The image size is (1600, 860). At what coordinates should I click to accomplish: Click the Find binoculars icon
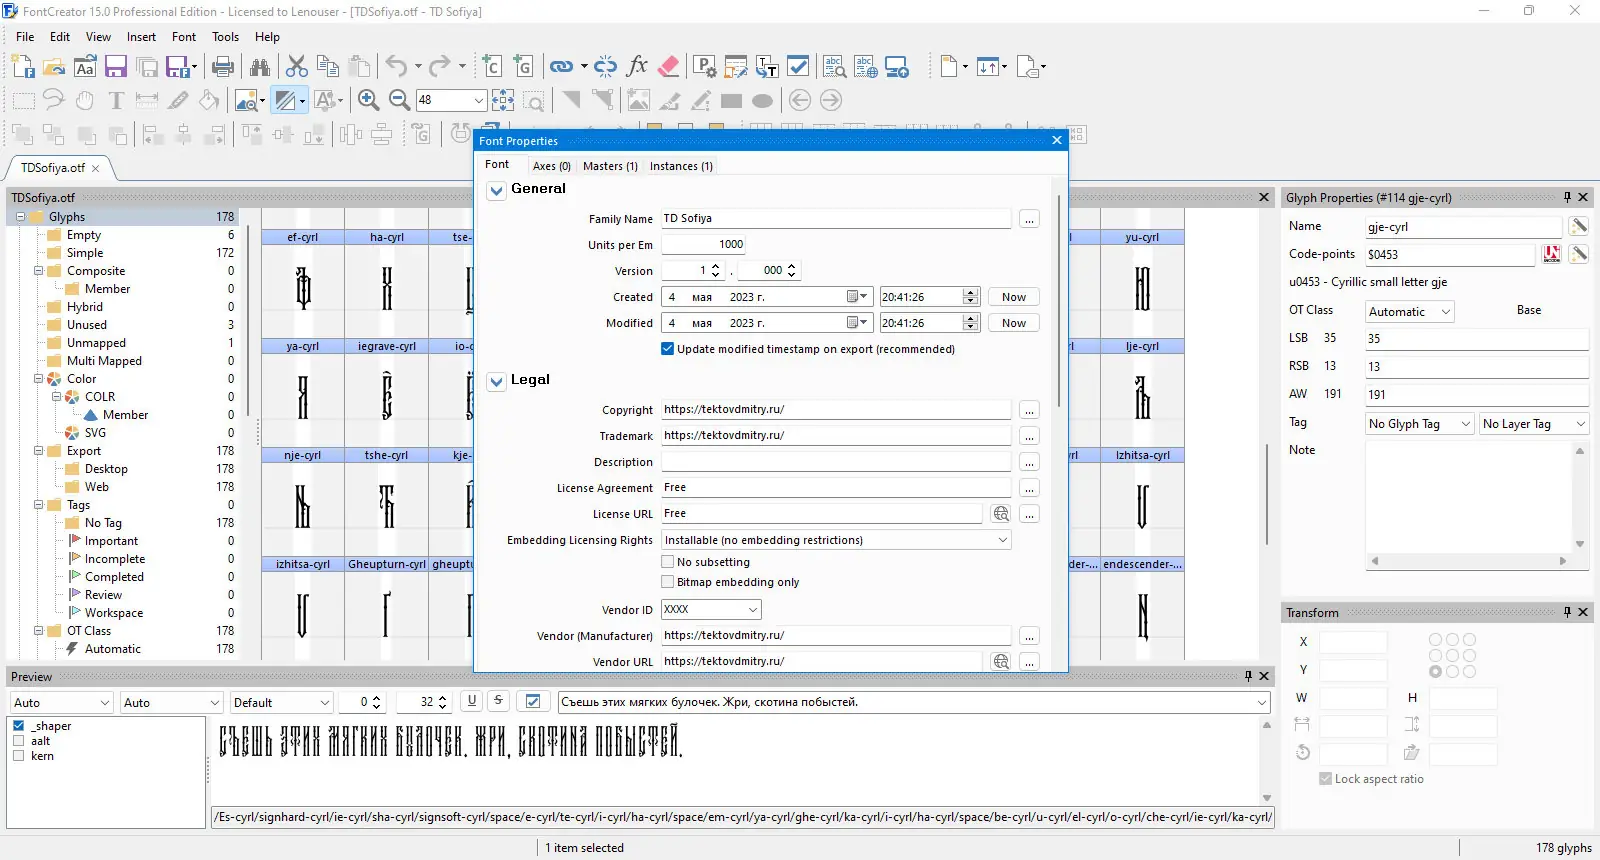tap(260, 67)
